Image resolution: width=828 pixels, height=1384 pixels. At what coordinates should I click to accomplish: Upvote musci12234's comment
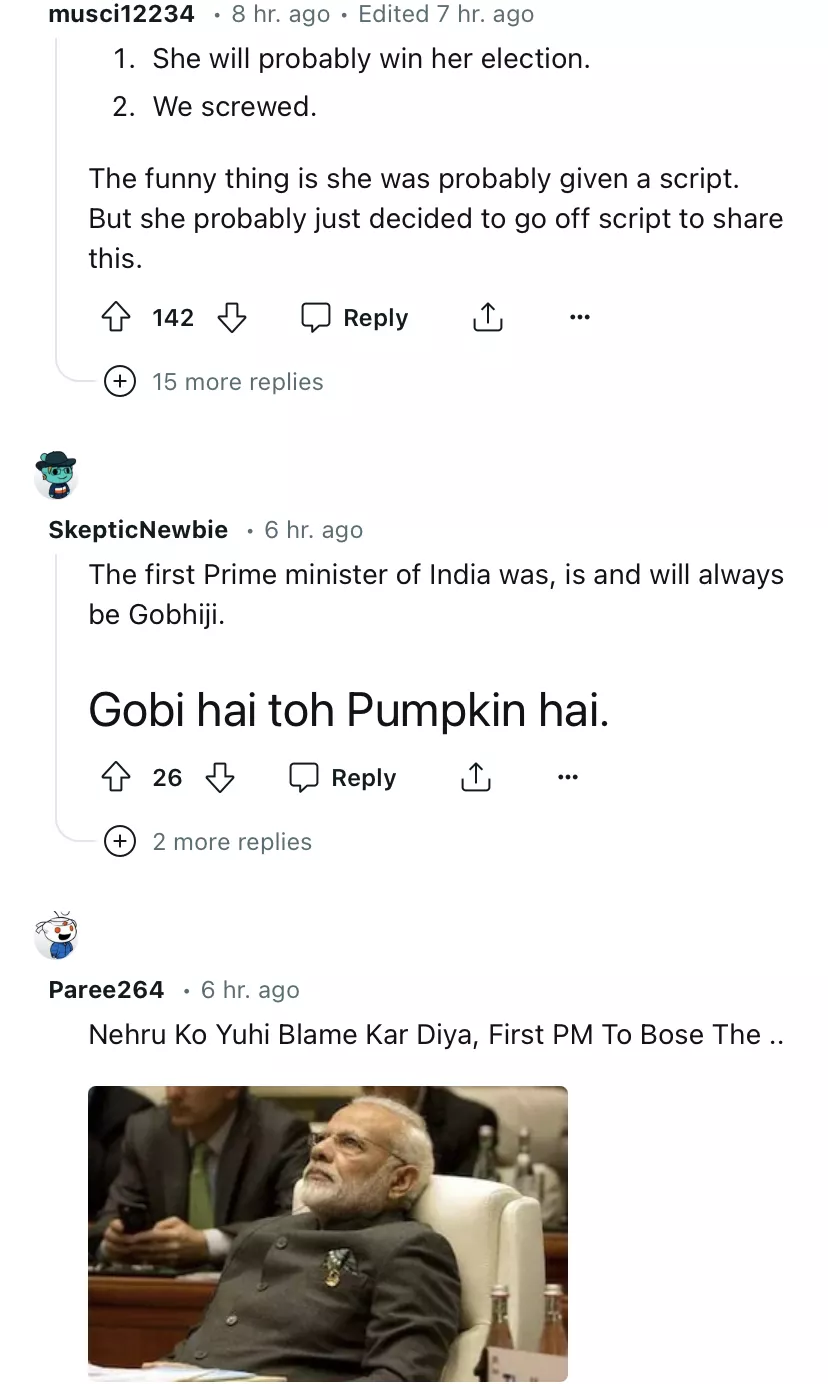click(117, 318)
